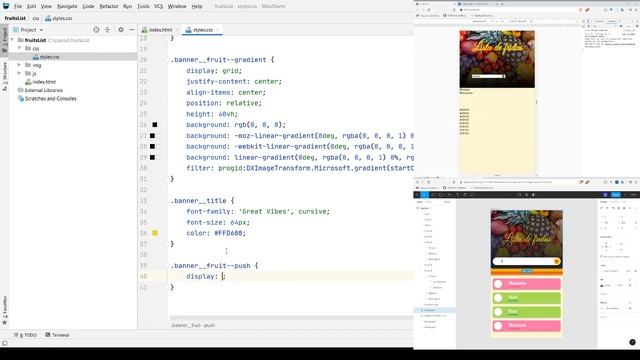The height and width of the screenshot is (360, 640).
Task: Click the Move tool icon in Figma toolbar
Action: (x=424, y=195)
